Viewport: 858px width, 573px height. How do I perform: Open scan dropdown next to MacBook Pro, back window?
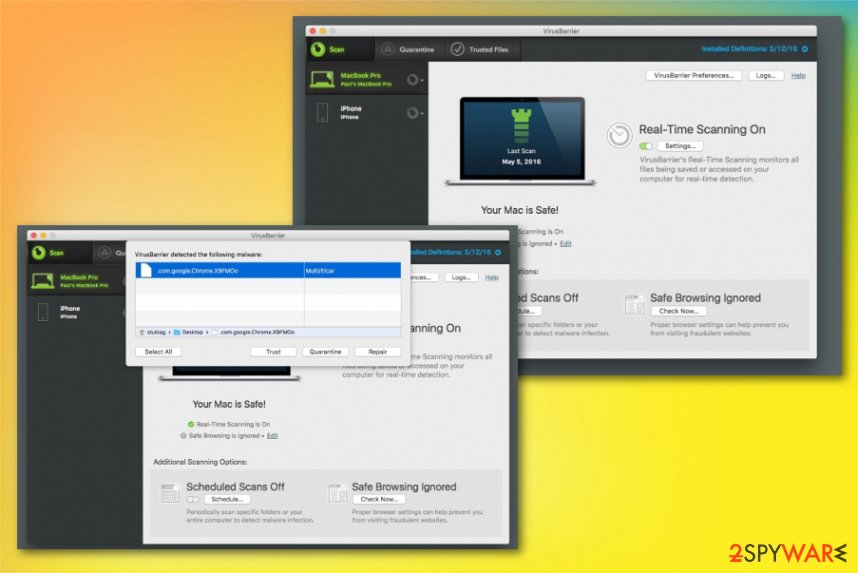[415, 80]
